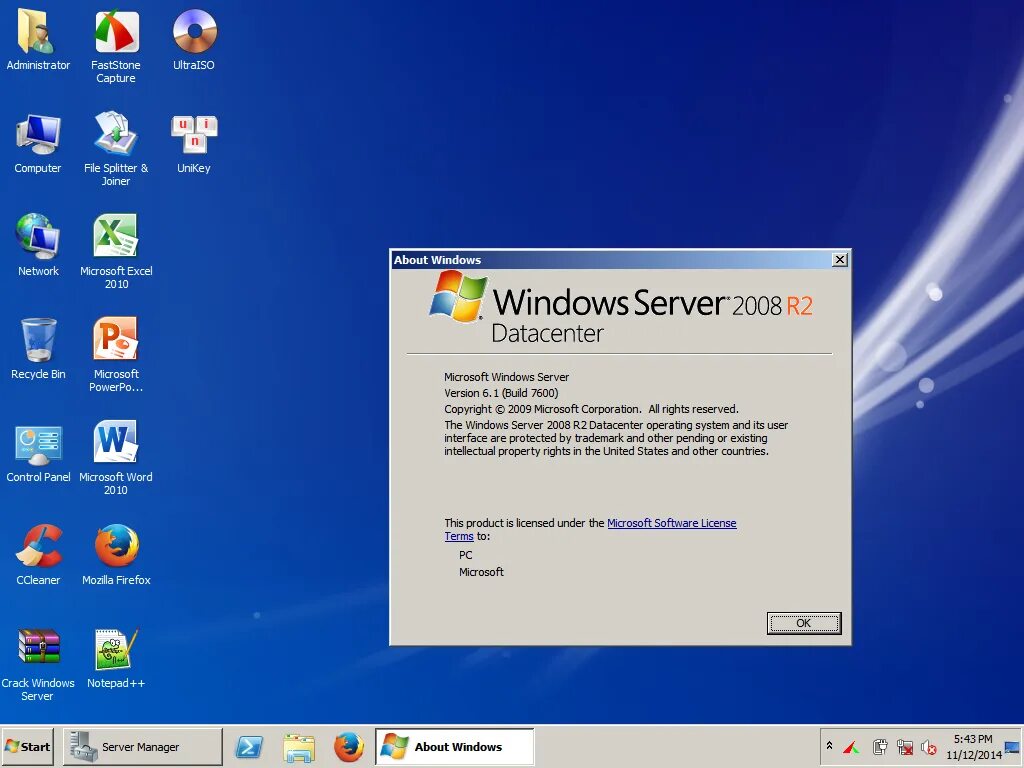Click the Windows flag logo in dialog
Image resolution: width=1024 pixels, height=768 pixels.
(458, 296)
